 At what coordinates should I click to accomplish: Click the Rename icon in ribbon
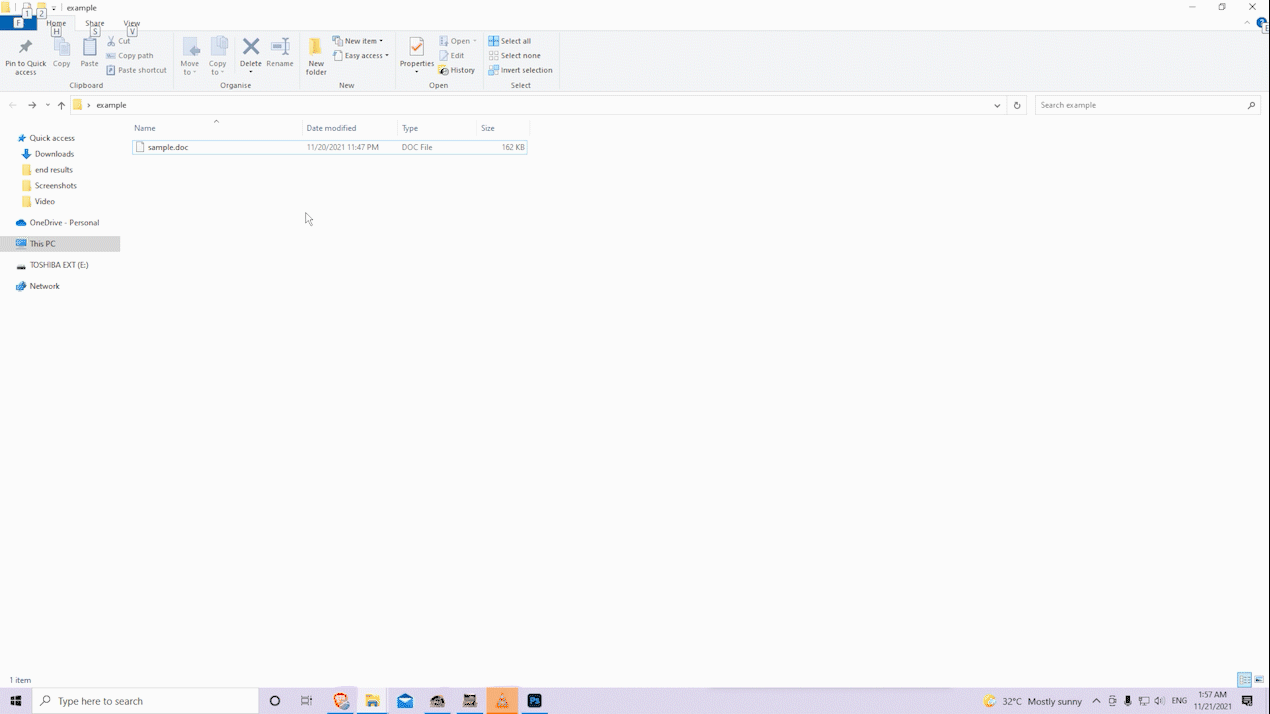click(x=280, y=53)
